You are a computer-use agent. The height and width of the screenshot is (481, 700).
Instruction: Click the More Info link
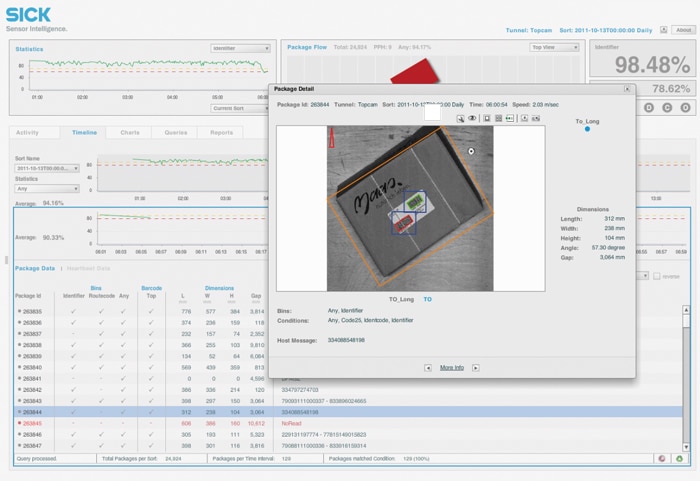coord(451,367)
